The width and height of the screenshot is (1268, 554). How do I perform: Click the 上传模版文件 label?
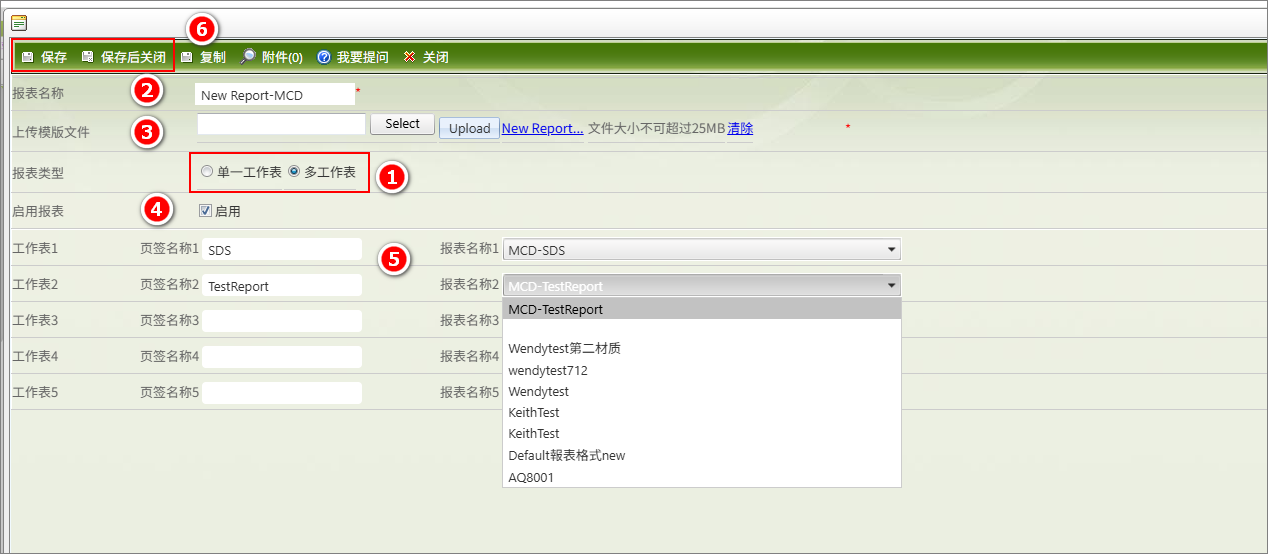(51, 131)
